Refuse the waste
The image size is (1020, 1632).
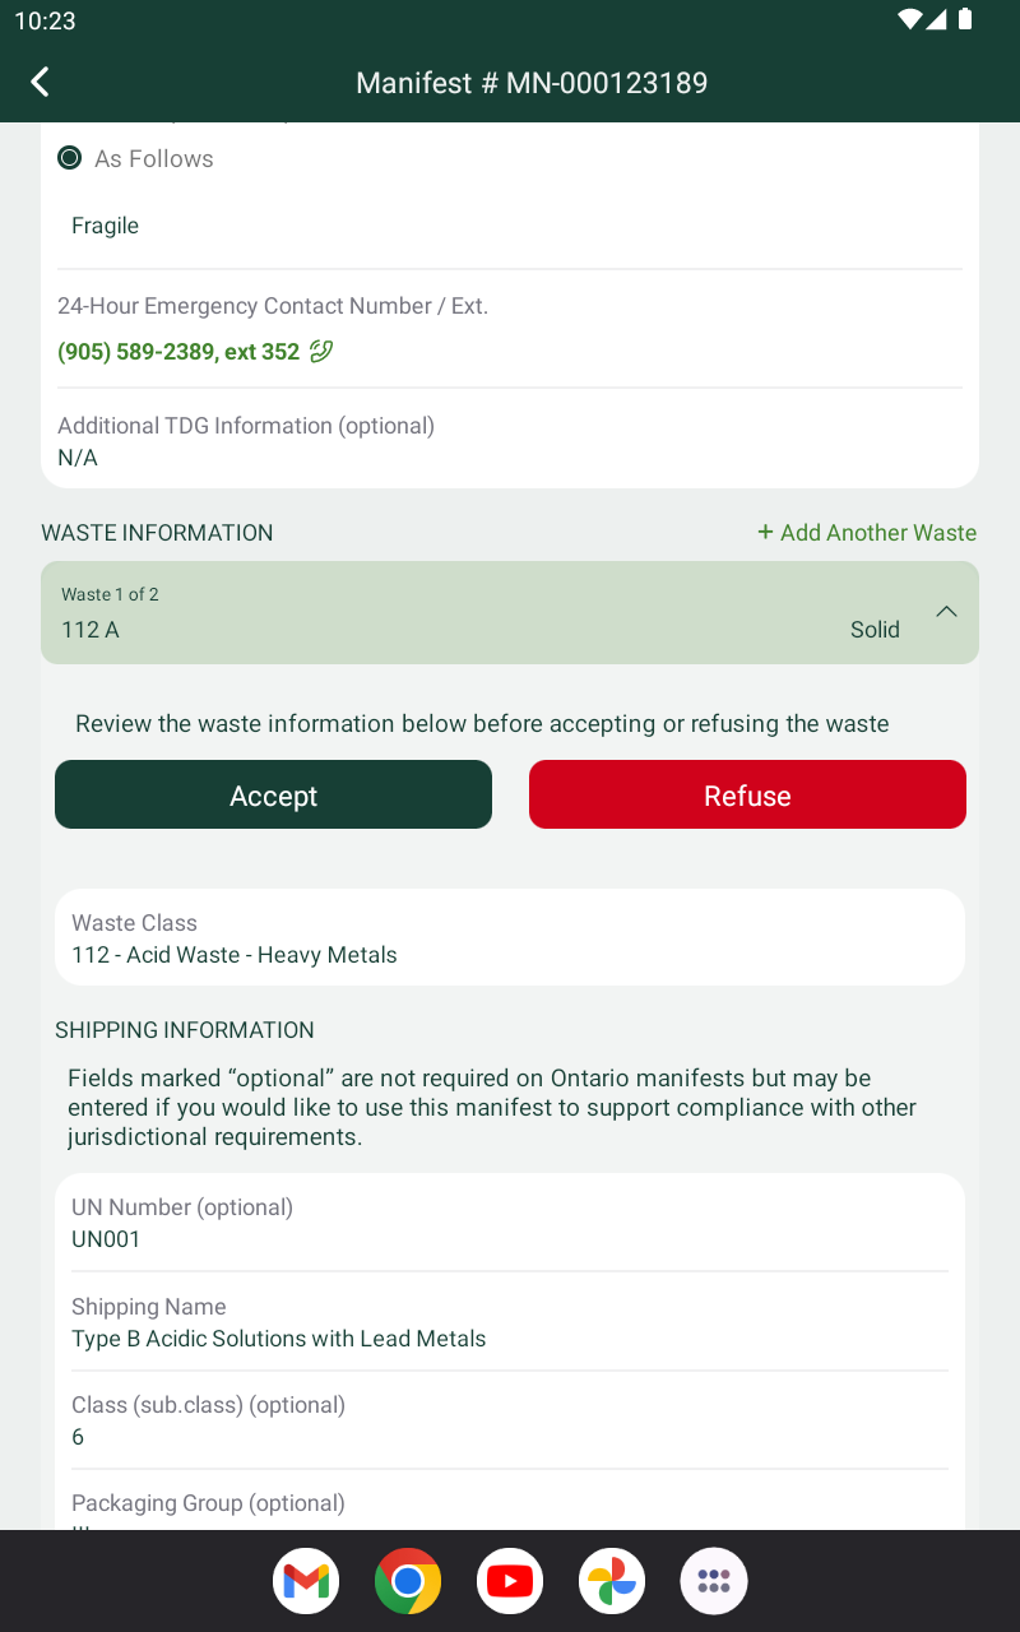(747, 795)
